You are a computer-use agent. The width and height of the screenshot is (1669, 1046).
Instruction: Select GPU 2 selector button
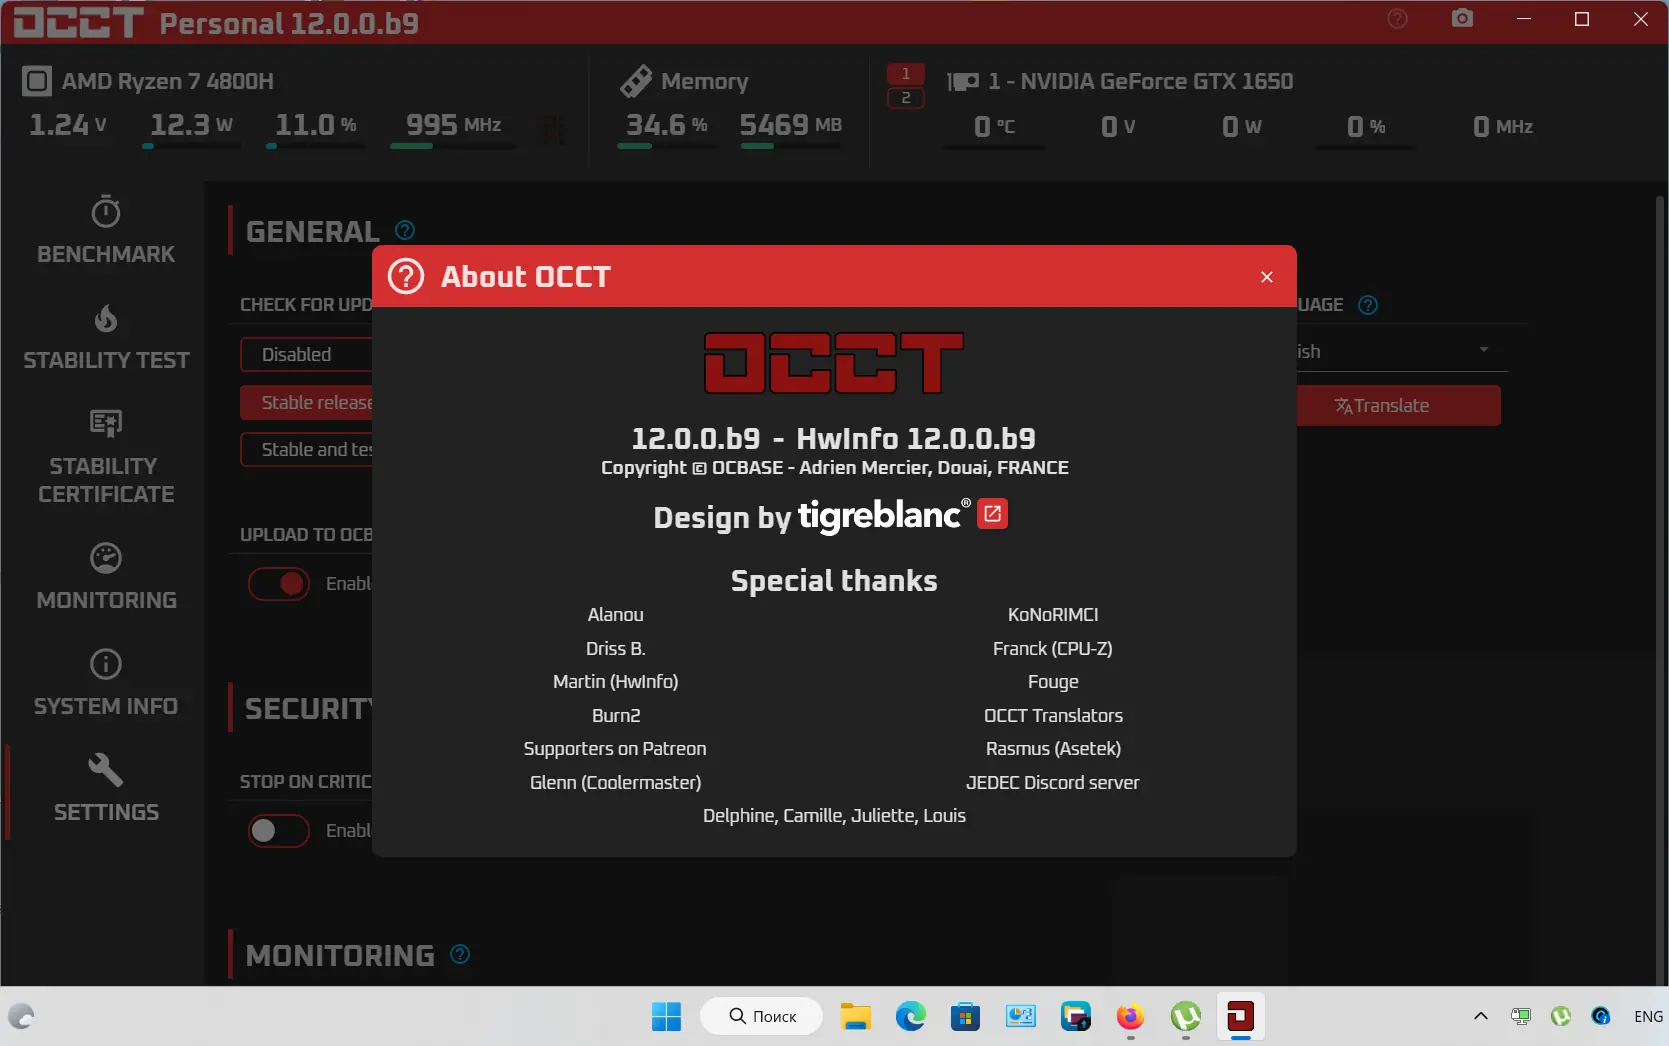(x=906, y=98)
